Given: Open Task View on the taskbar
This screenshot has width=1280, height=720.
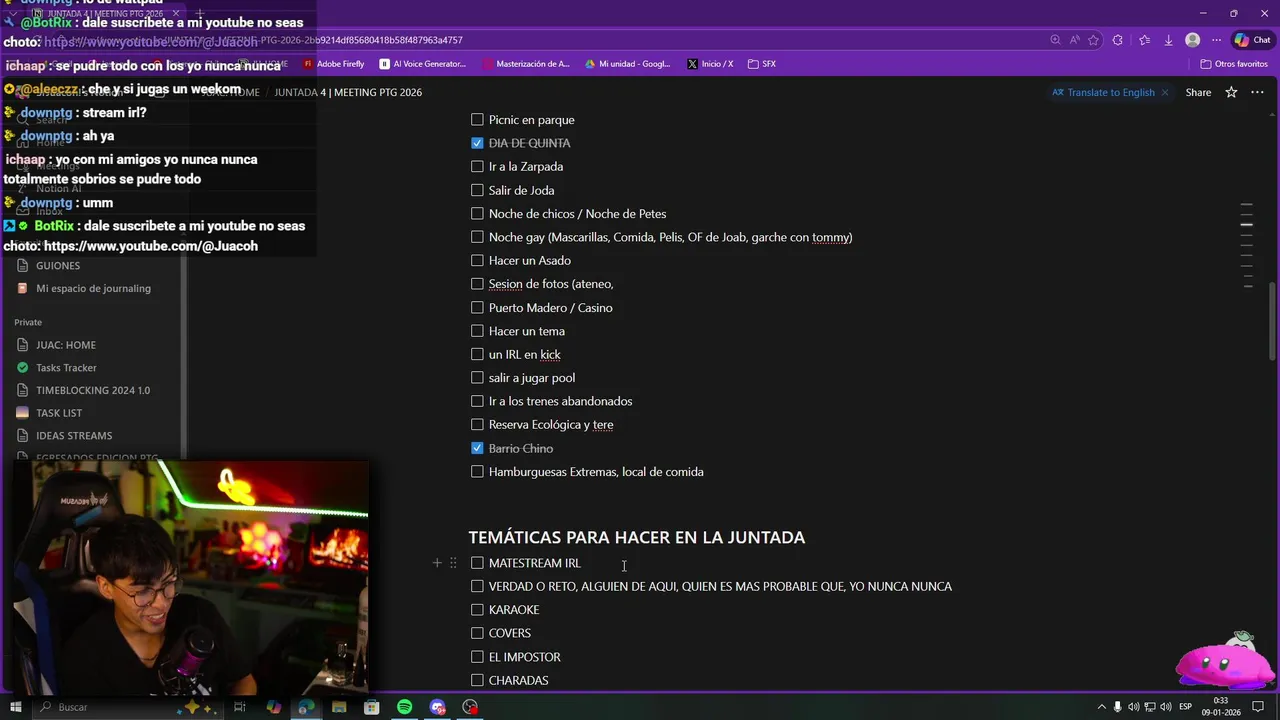Looking at the screenshot, I should pos(240,707).
